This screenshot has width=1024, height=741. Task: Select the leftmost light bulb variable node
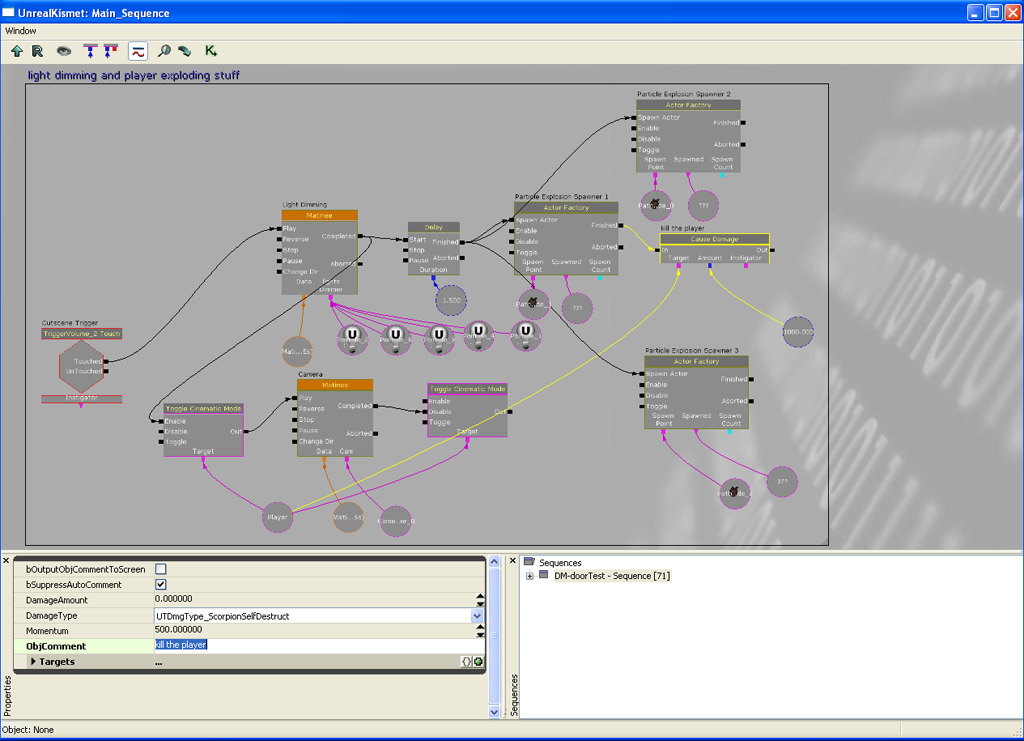[x=353, y=339]
